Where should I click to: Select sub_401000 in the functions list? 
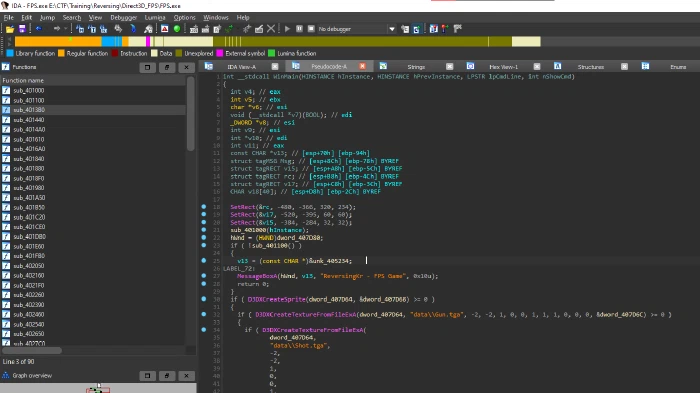point(28,90)
